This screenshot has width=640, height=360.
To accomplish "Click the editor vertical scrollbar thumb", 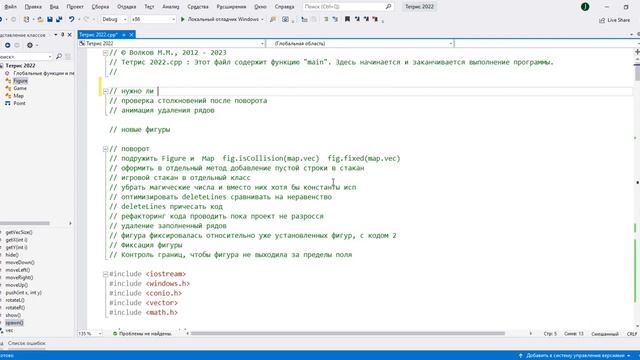I will (x=638, y=72).
